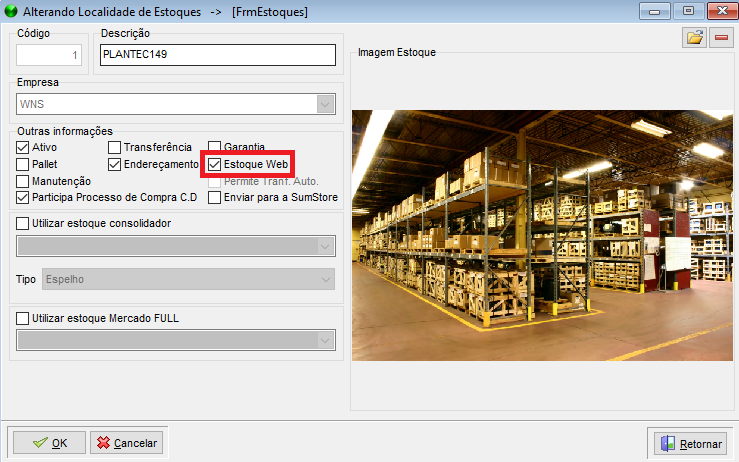Close the Alterando Localidade de Estoques window
Viewport: 739px width, 462px height.
point(722,11)
